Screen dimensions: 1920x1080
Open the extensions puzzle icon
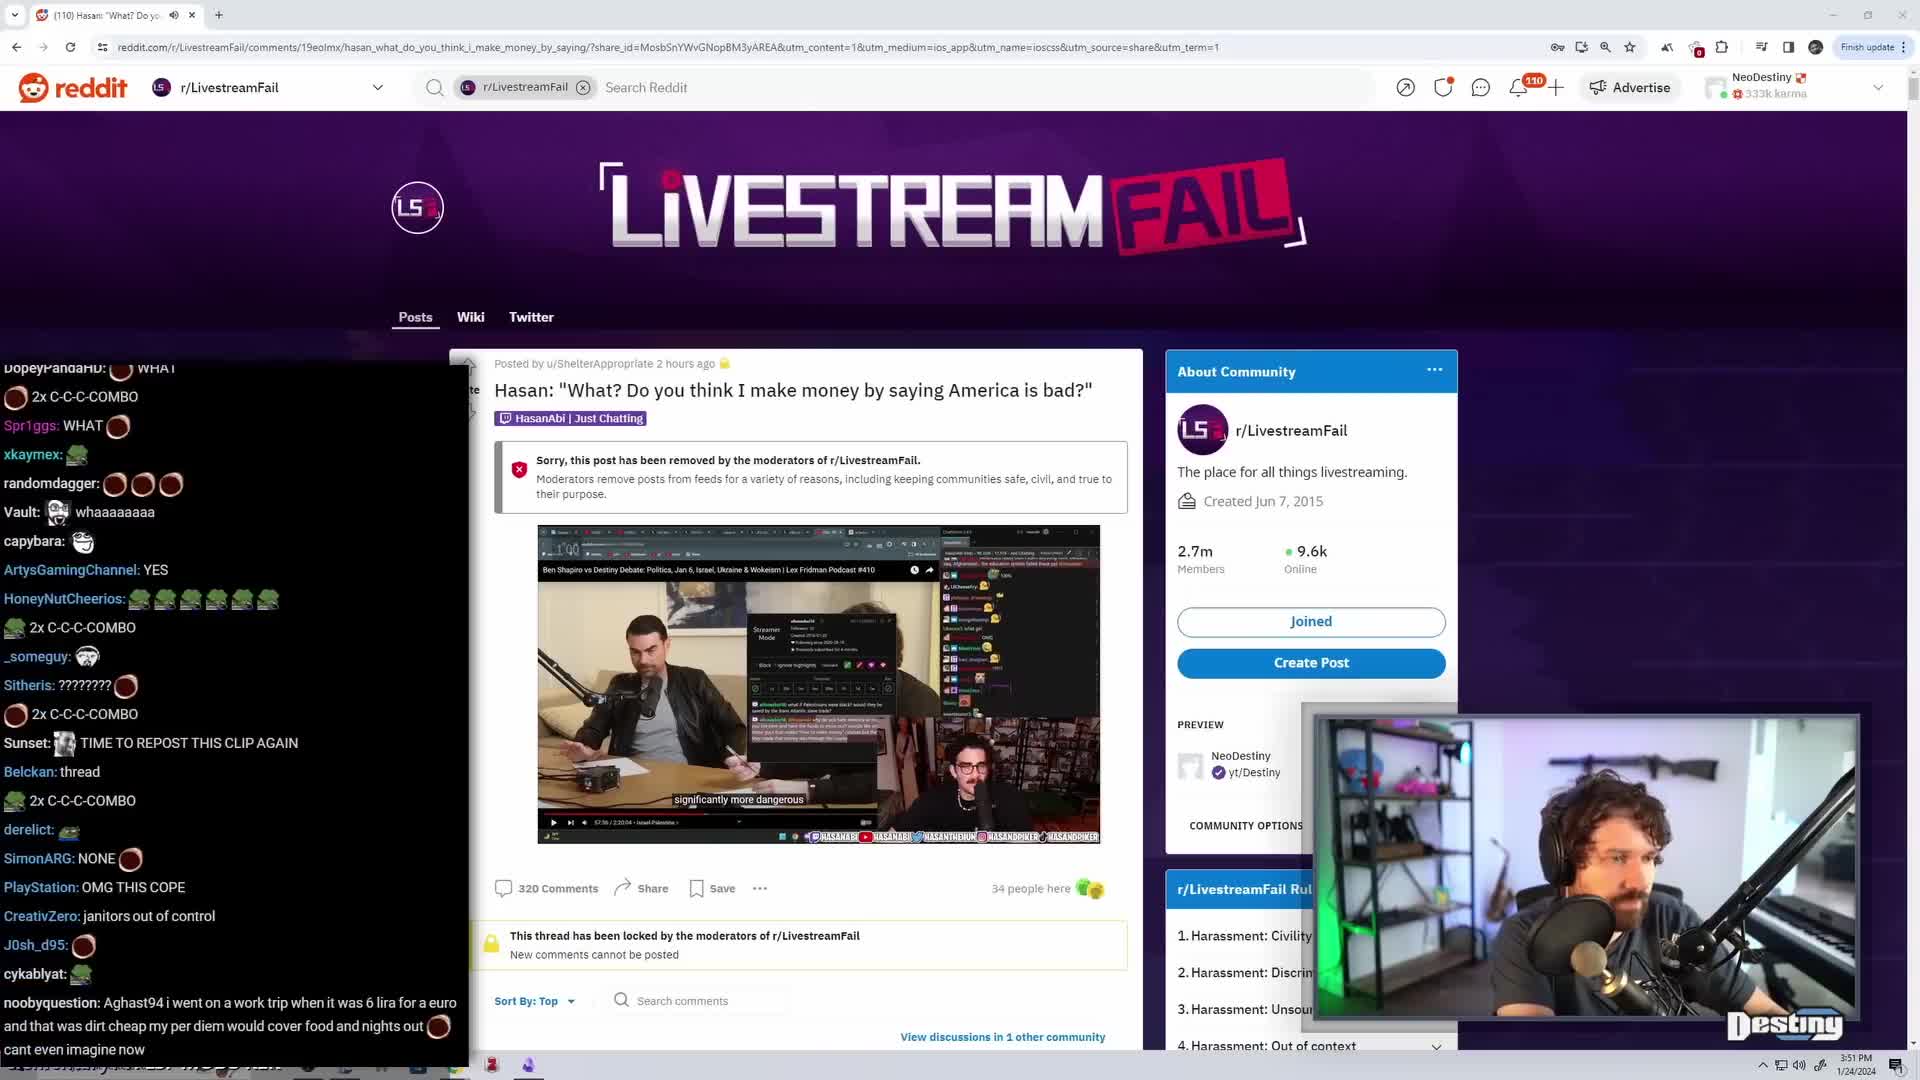1722,47
